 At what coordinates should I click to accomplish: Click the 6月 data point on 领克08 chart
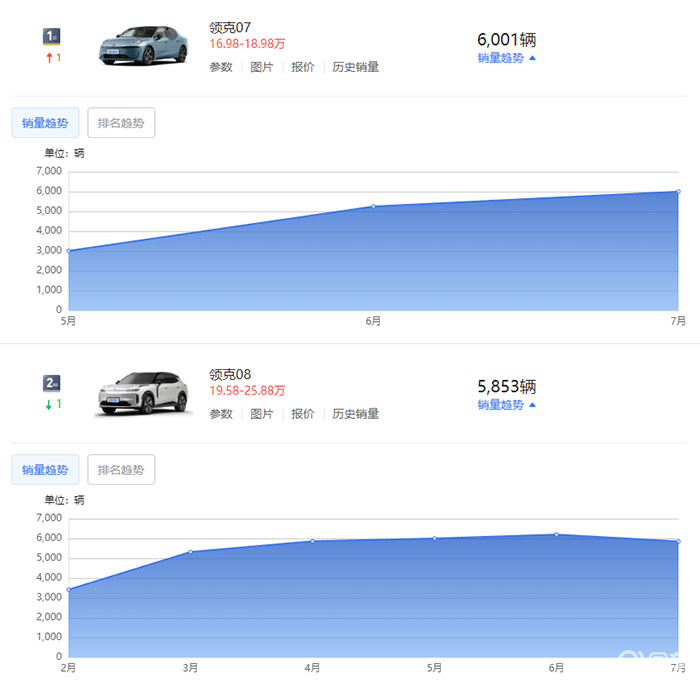tap(556, 534)
